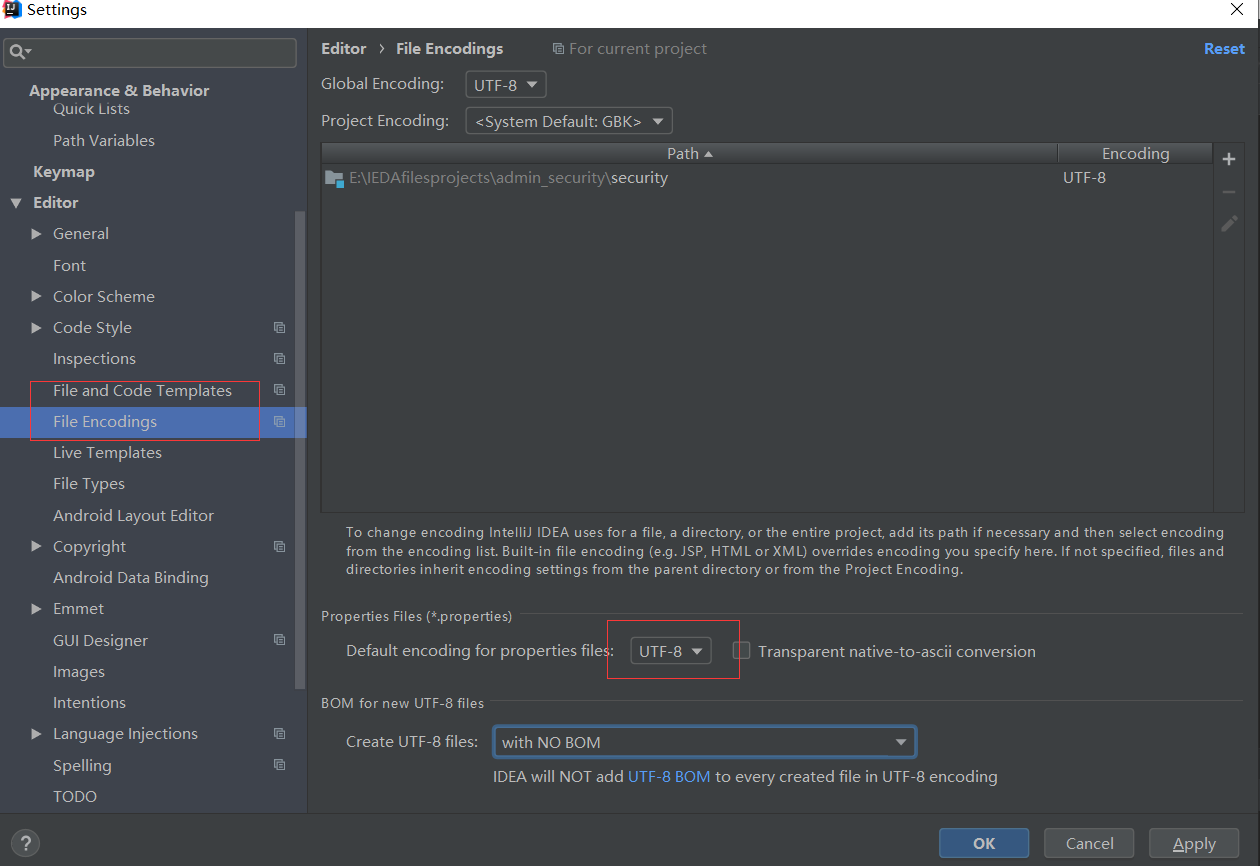Close the Settings dialog window
This screenshot has width=1260, height=866.
pos(1236,10)
